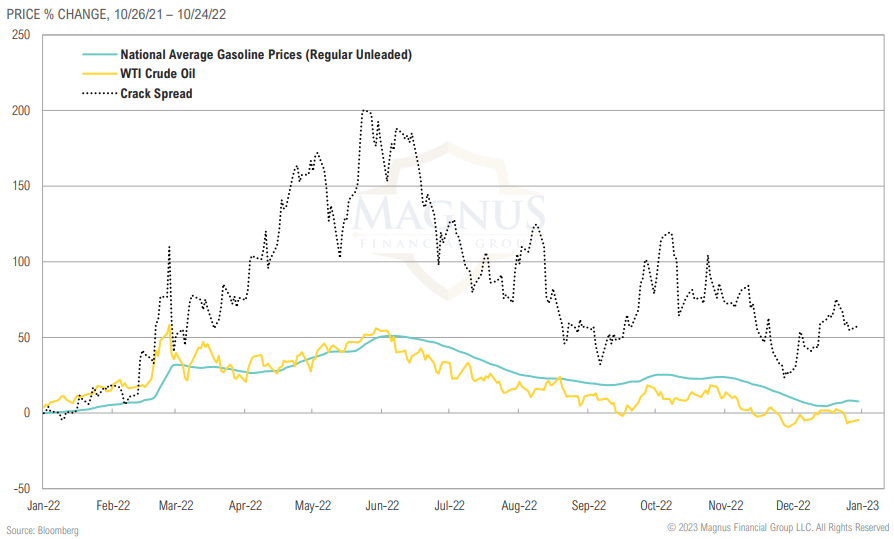The width and height of the screenshot is (894, 539).
Task: Click the -50 y-axis label
Action: tap(20, 489)
